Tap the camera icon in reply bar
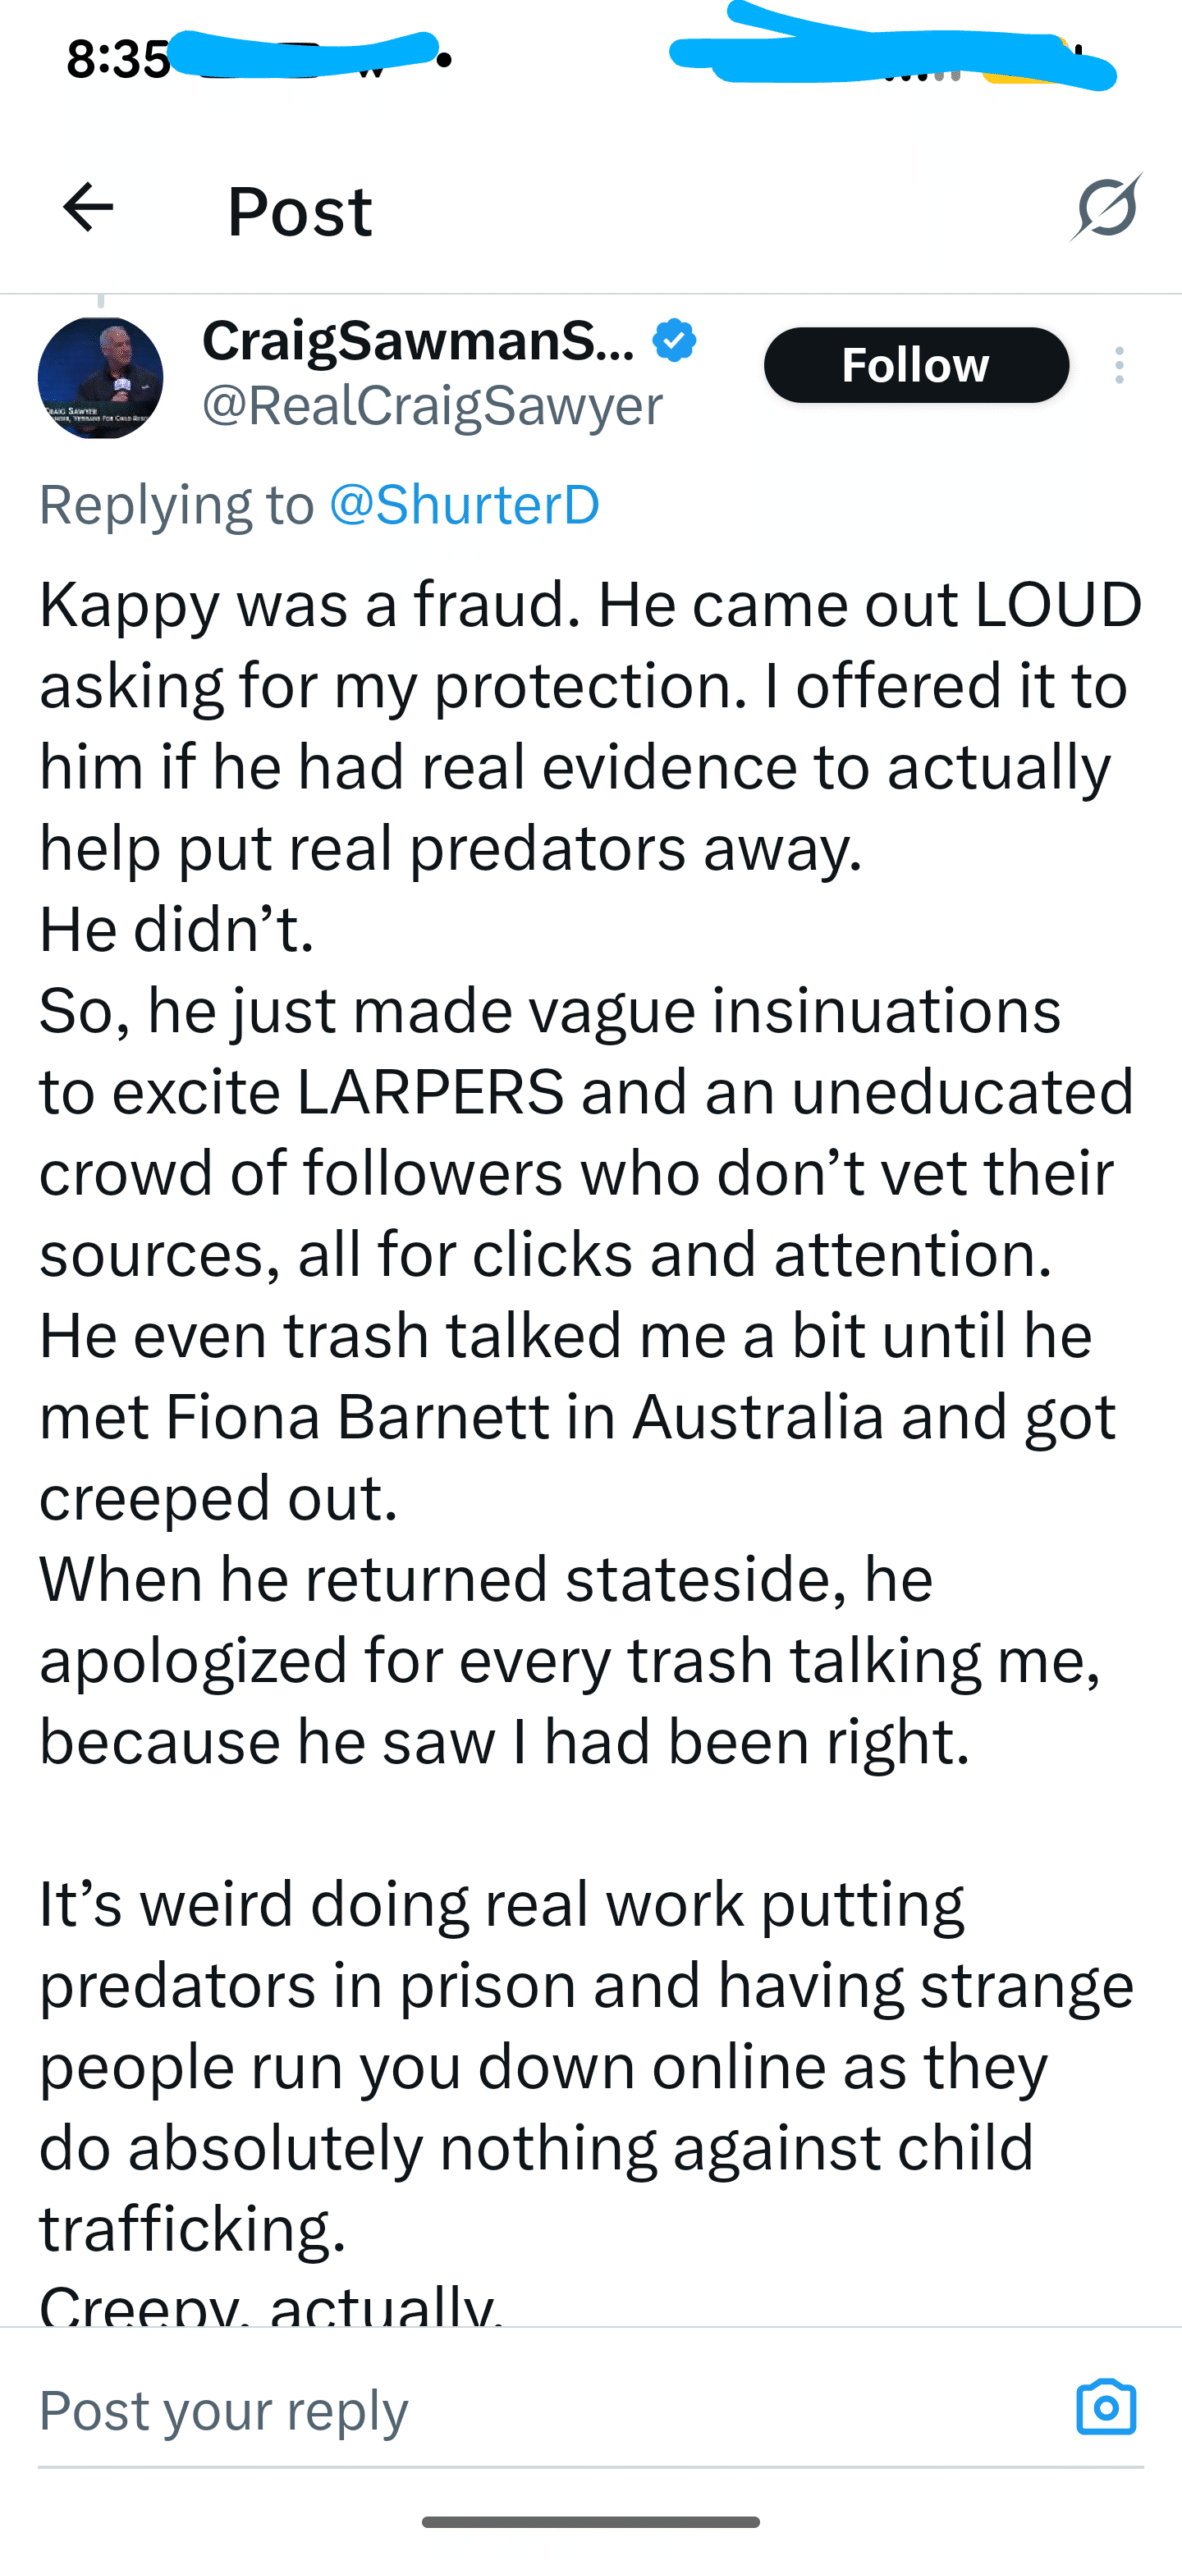This screenshot has width=1182, height=2560. 1106,2407
